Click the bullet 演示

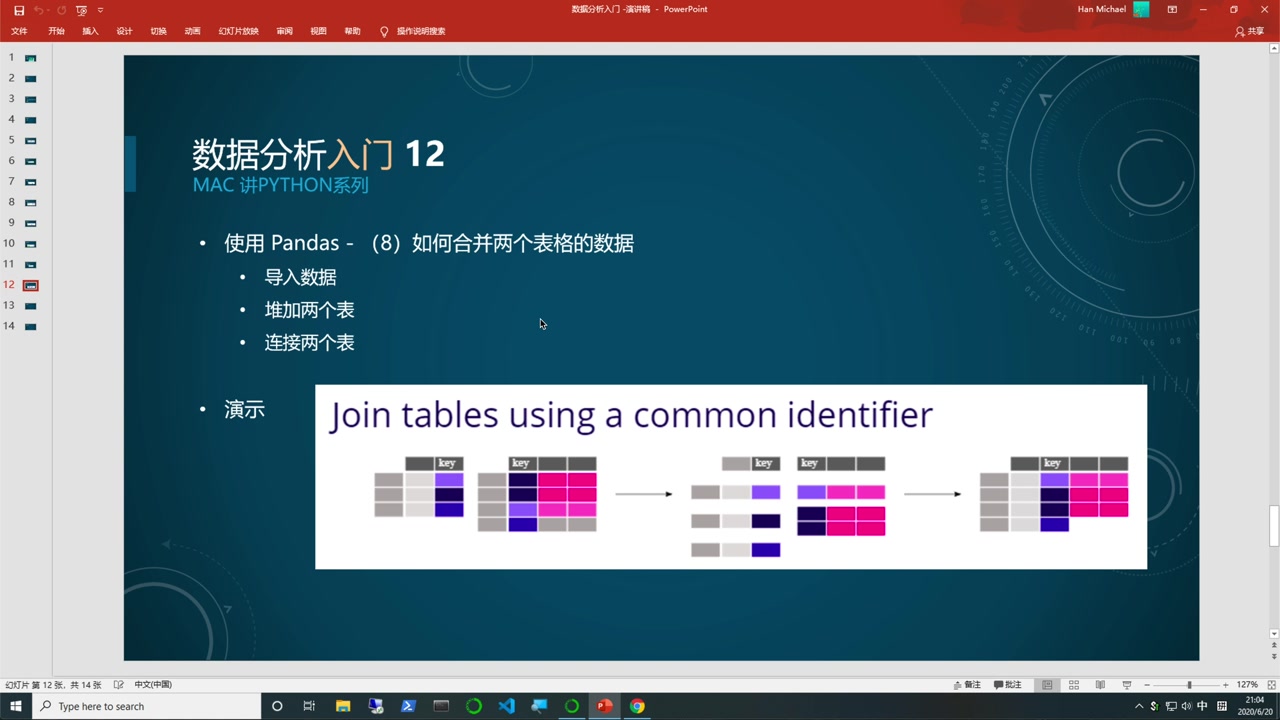(x=244, y=409)
